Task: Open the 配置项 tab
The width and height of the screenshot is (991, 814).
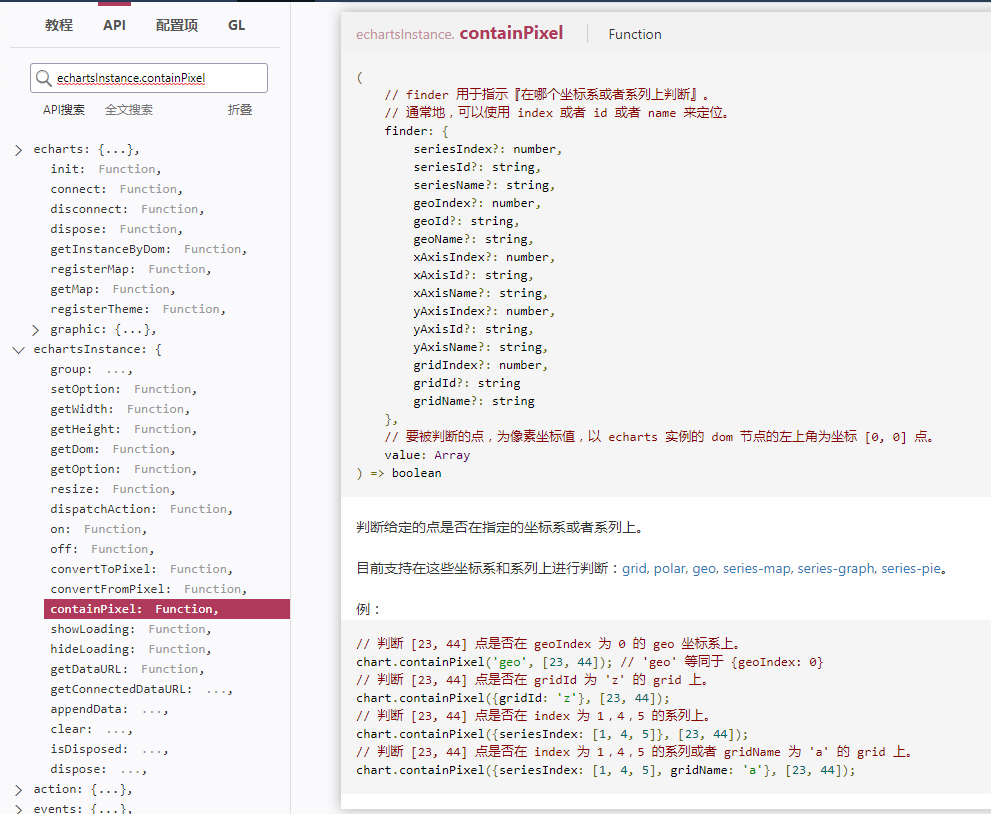Action: [176, 25]
